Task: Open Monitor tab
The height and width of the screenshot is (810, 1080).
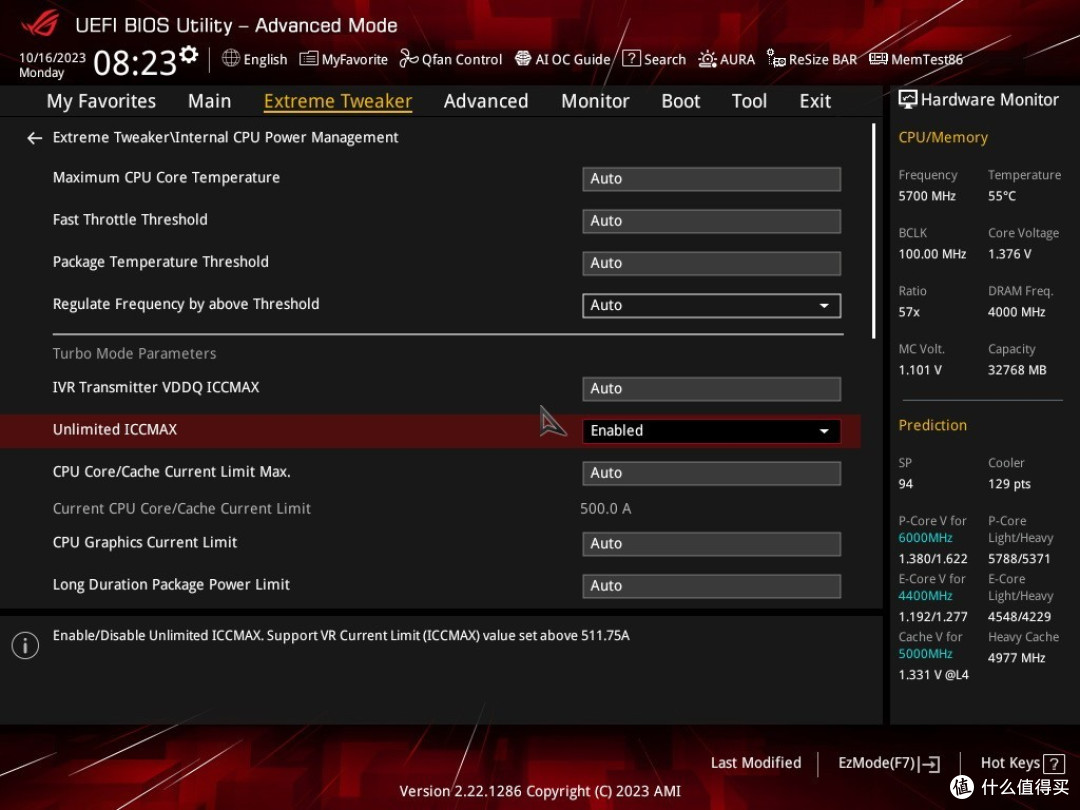Action: click(595, 101)
